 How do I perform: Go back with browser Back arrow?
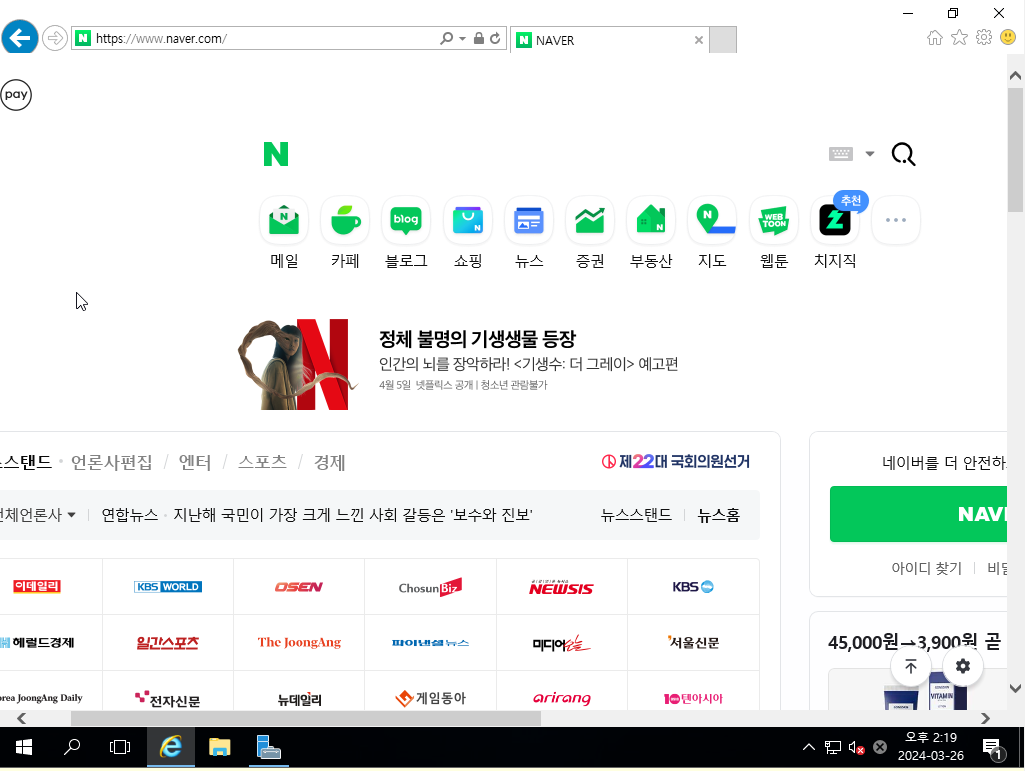(x=20, y=37)
